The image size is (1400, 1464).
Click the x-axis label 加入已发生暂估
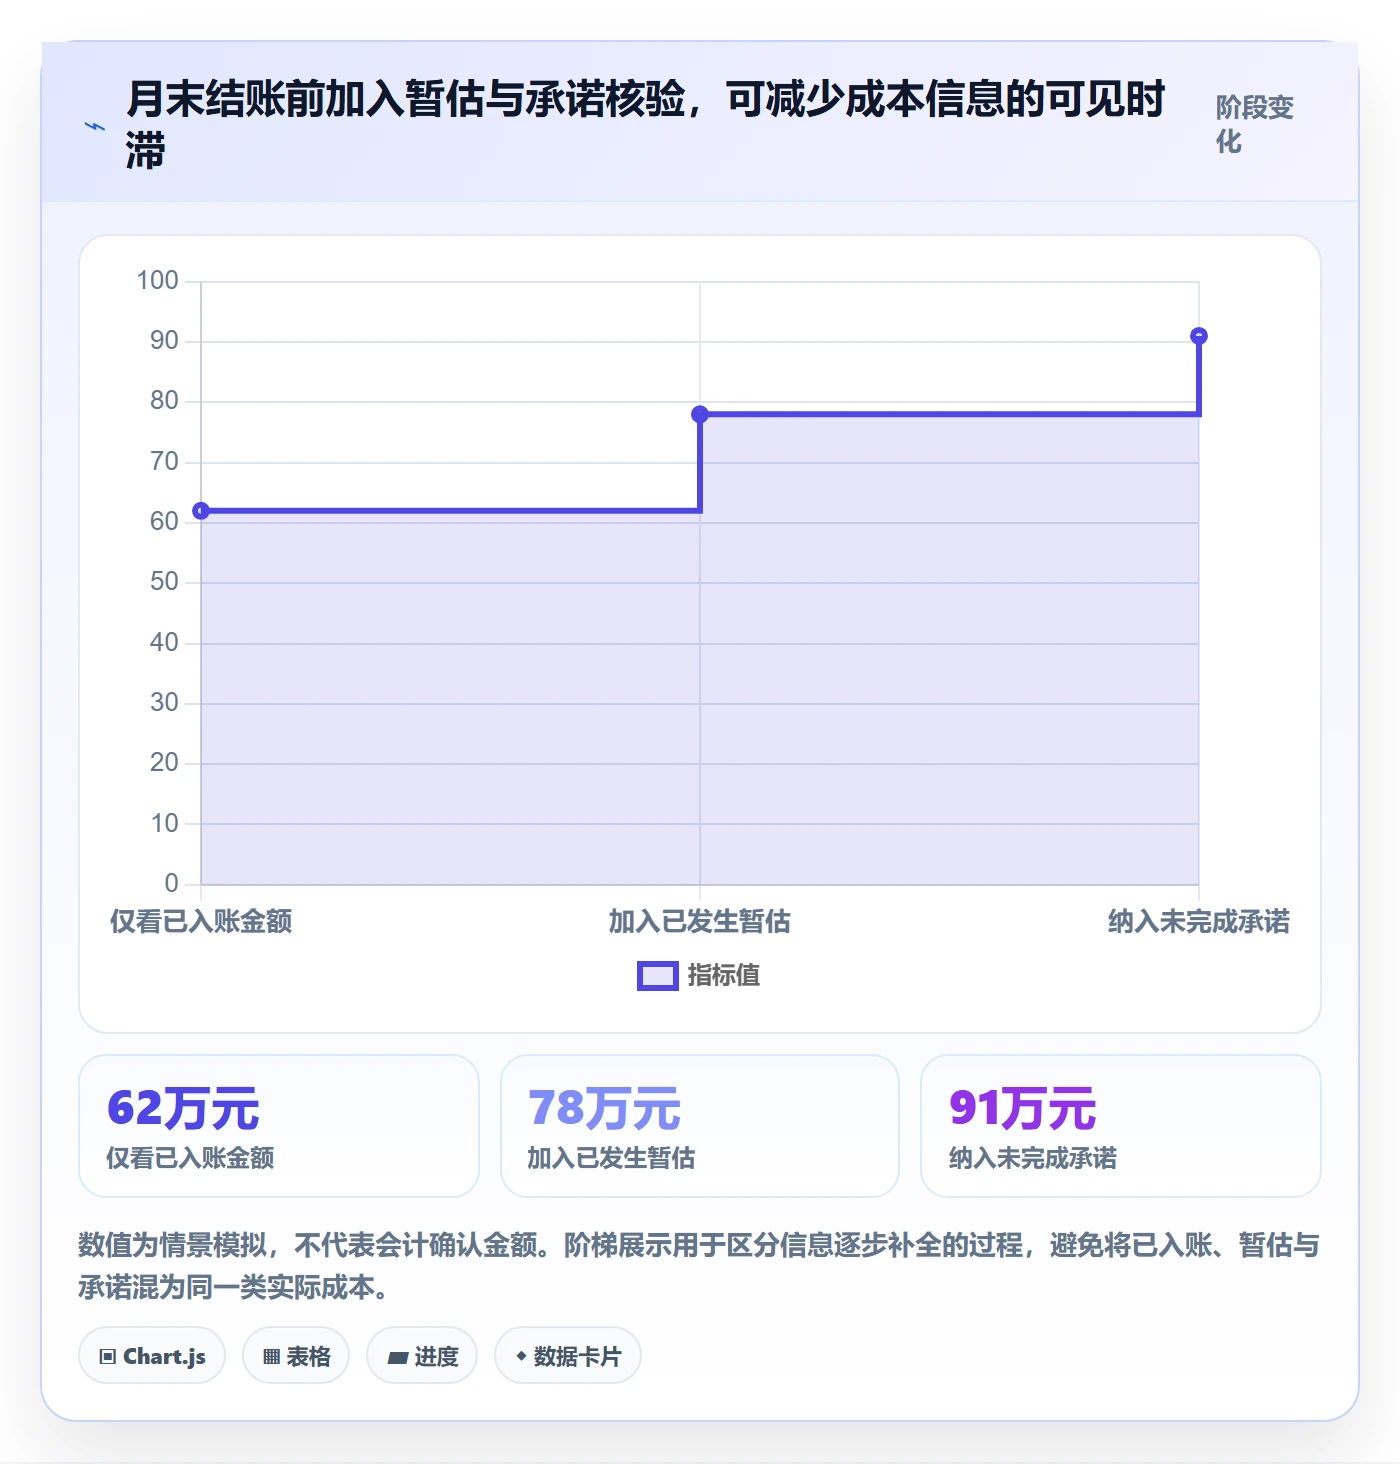click(x=700, y=921)
